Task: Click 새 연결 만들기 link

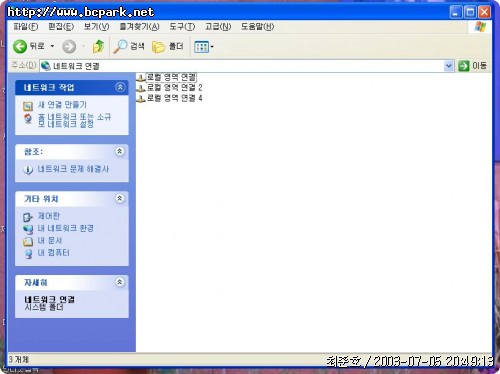Action: [x=62, y=105]
